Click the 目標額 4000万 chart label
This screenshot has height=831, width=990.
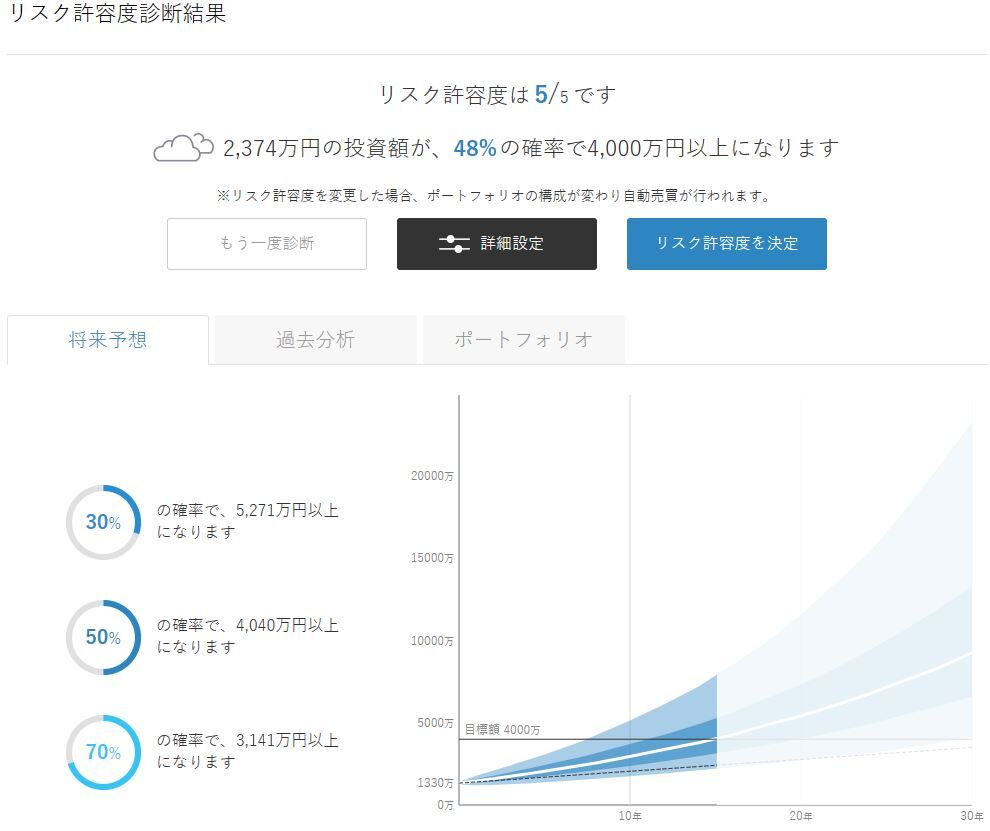click(503, 729)
